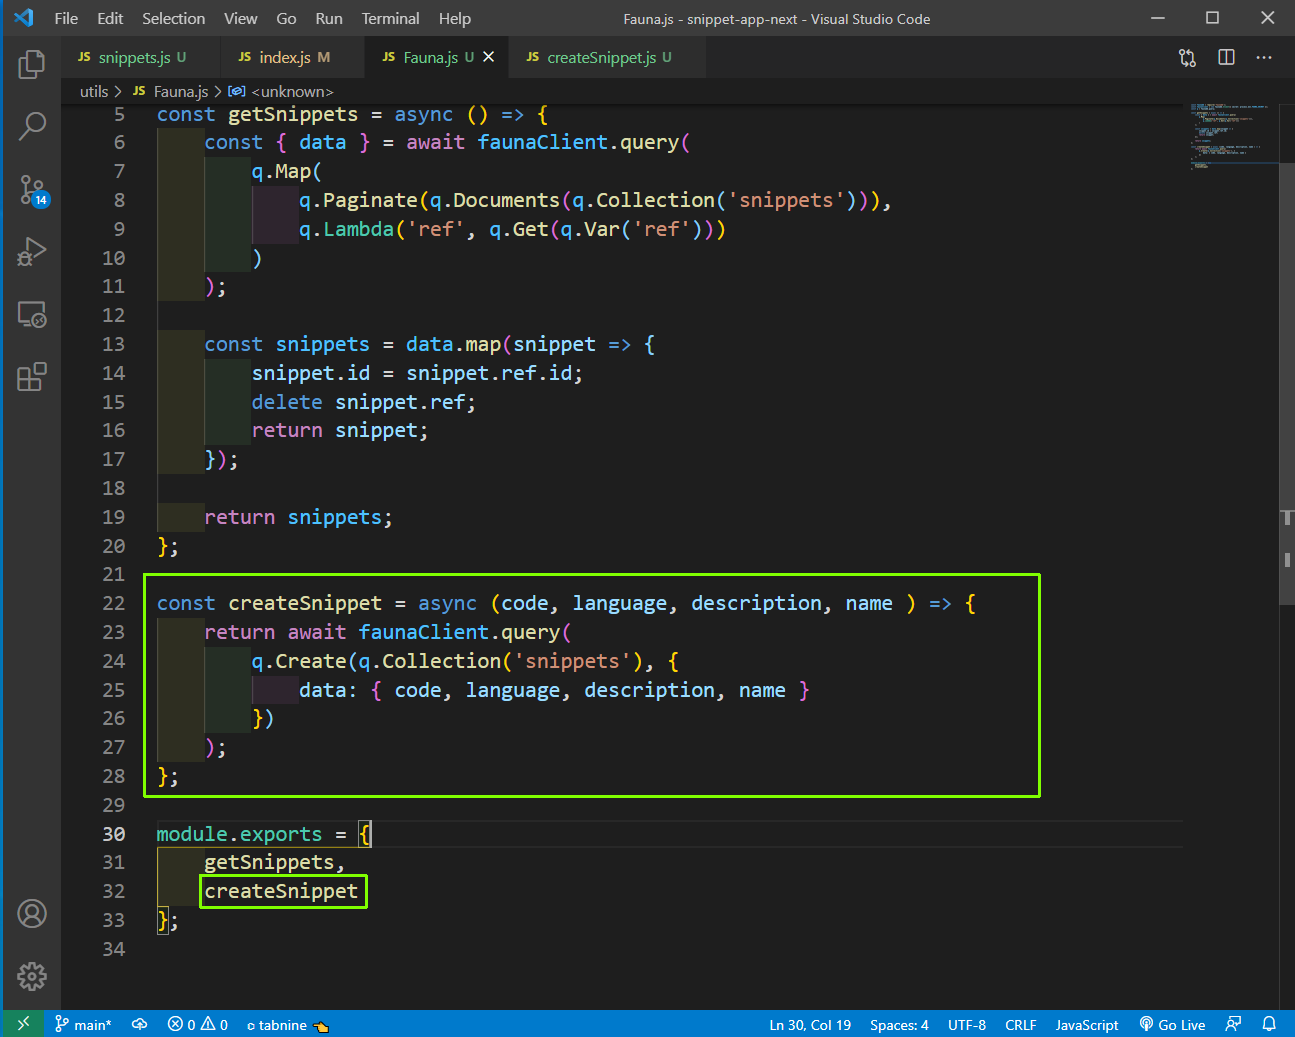Screen dimensions: 1295x1037
Task: Click the Publish to cloud sync icon
Action: click(140, 1024)
